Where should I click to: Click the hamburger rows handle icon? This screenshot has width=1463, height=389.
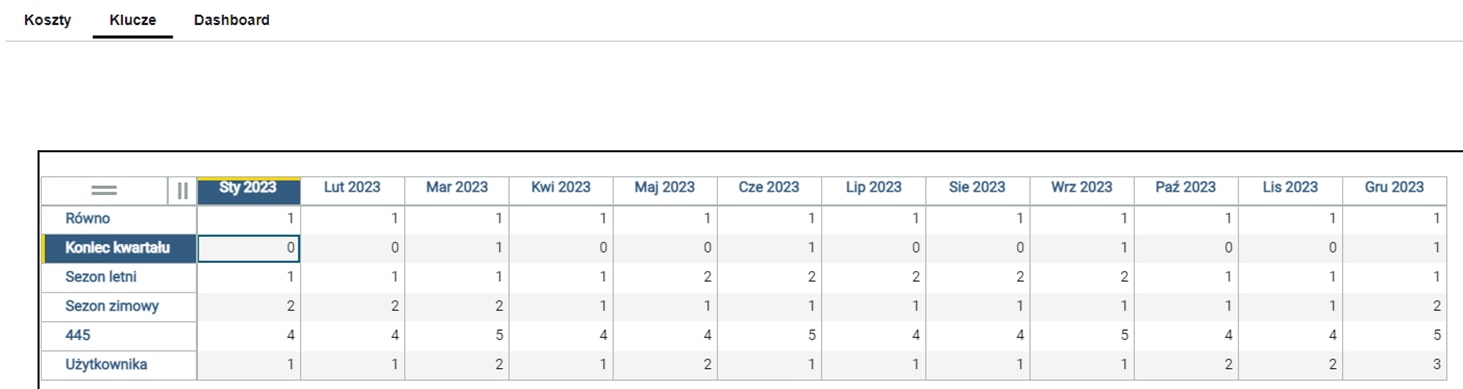[x=104, y=190]
